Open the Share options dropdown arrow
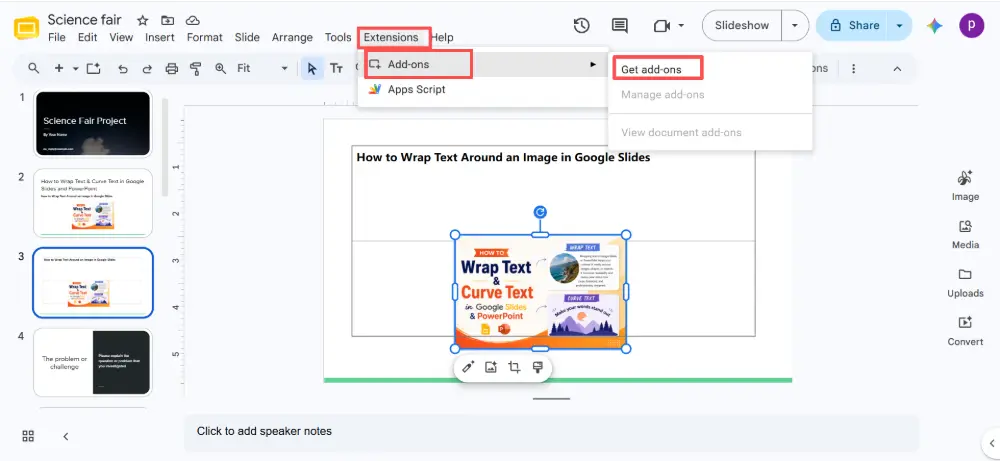This screenshot has height=461, width=1000. [x=900, y=26]
